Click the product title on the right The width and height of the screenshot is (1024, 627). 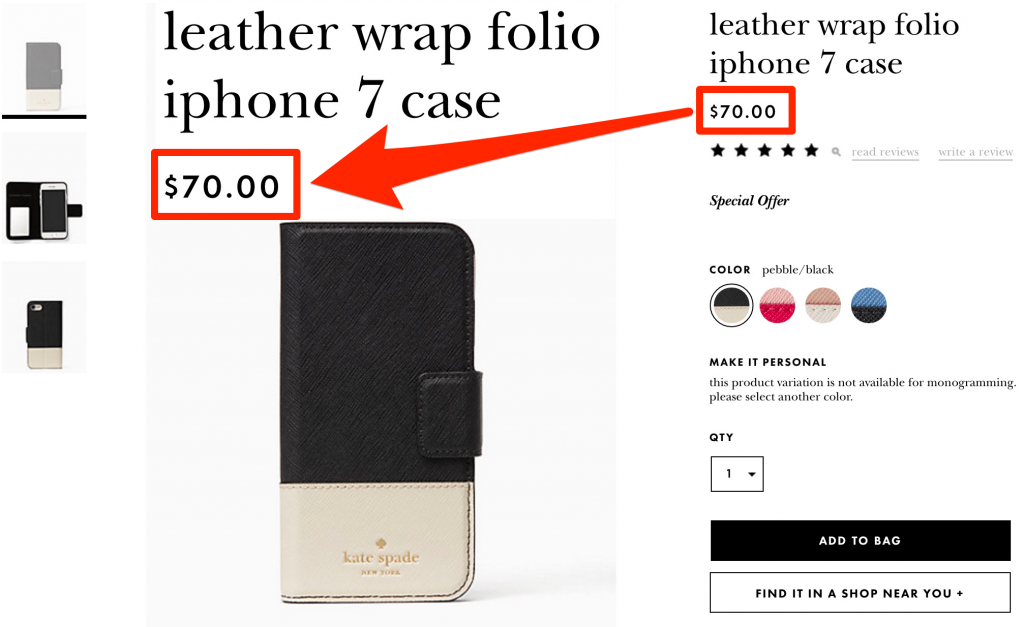834,44
